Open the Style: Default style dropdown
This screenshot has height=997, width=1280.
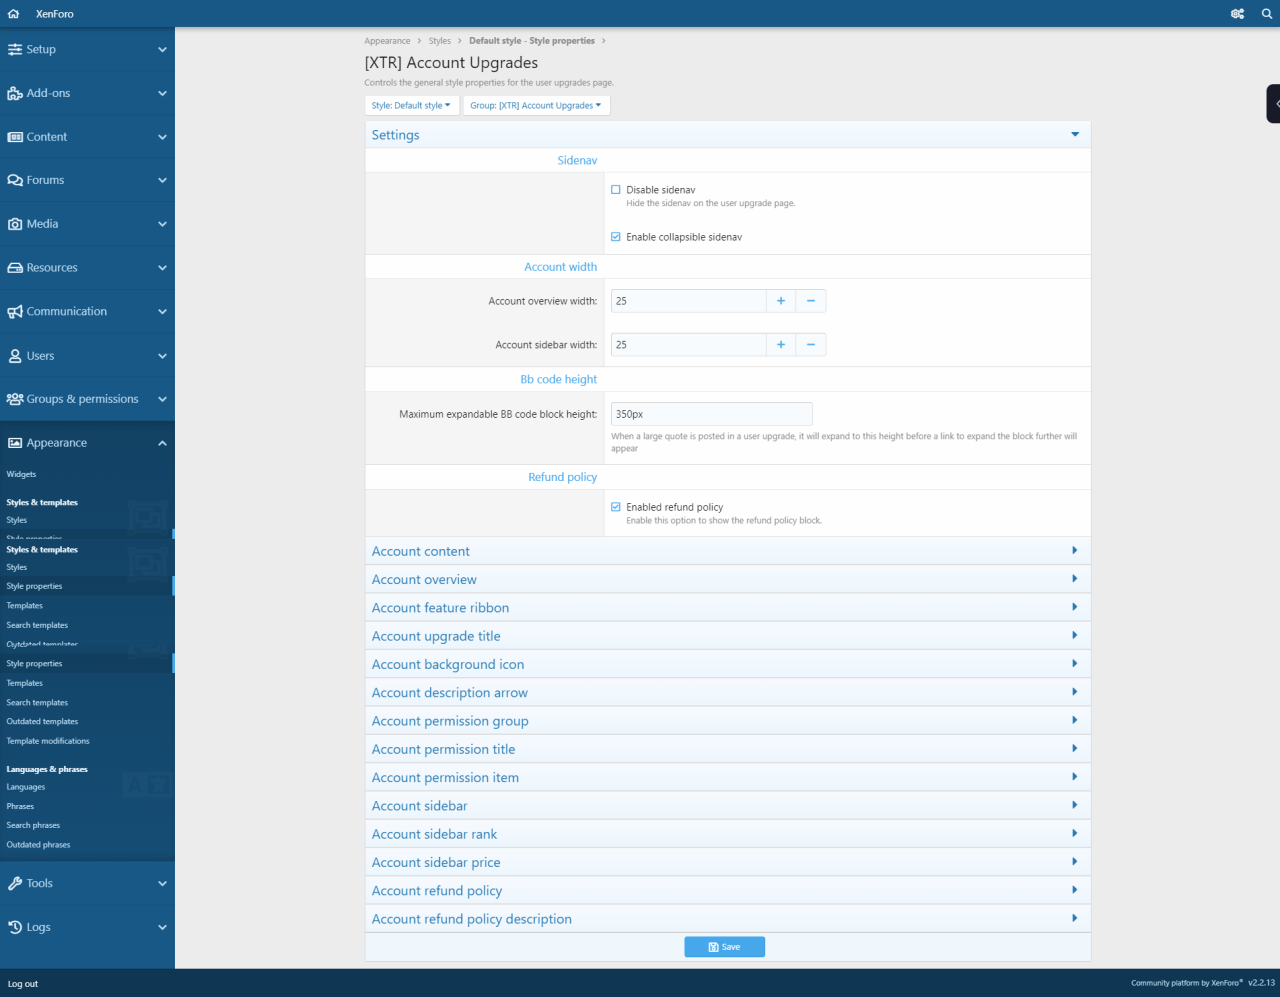click(411, 106)
